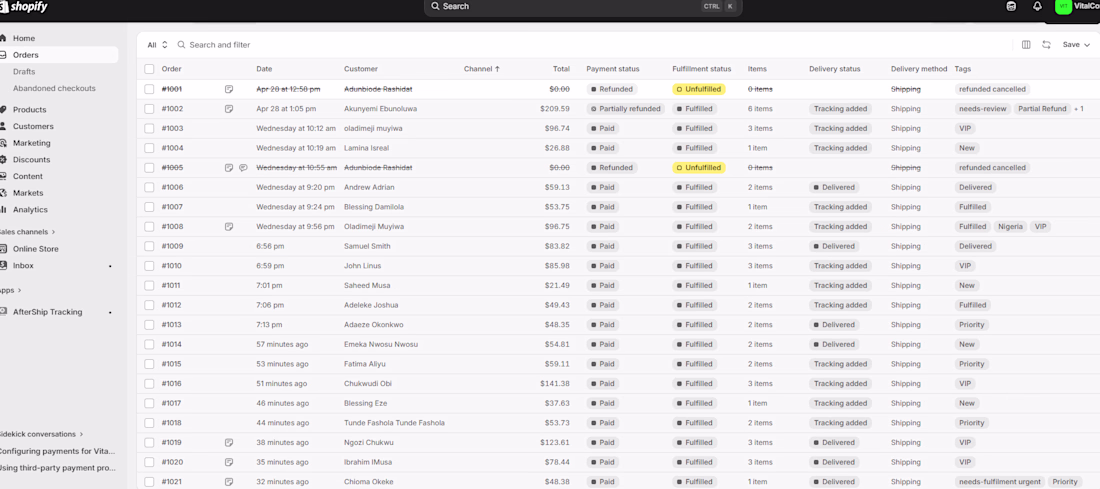The width and height of the screenshot is (1100, 489).
Task: Click the Analytics sidebar icon
Action: [4, 210]
